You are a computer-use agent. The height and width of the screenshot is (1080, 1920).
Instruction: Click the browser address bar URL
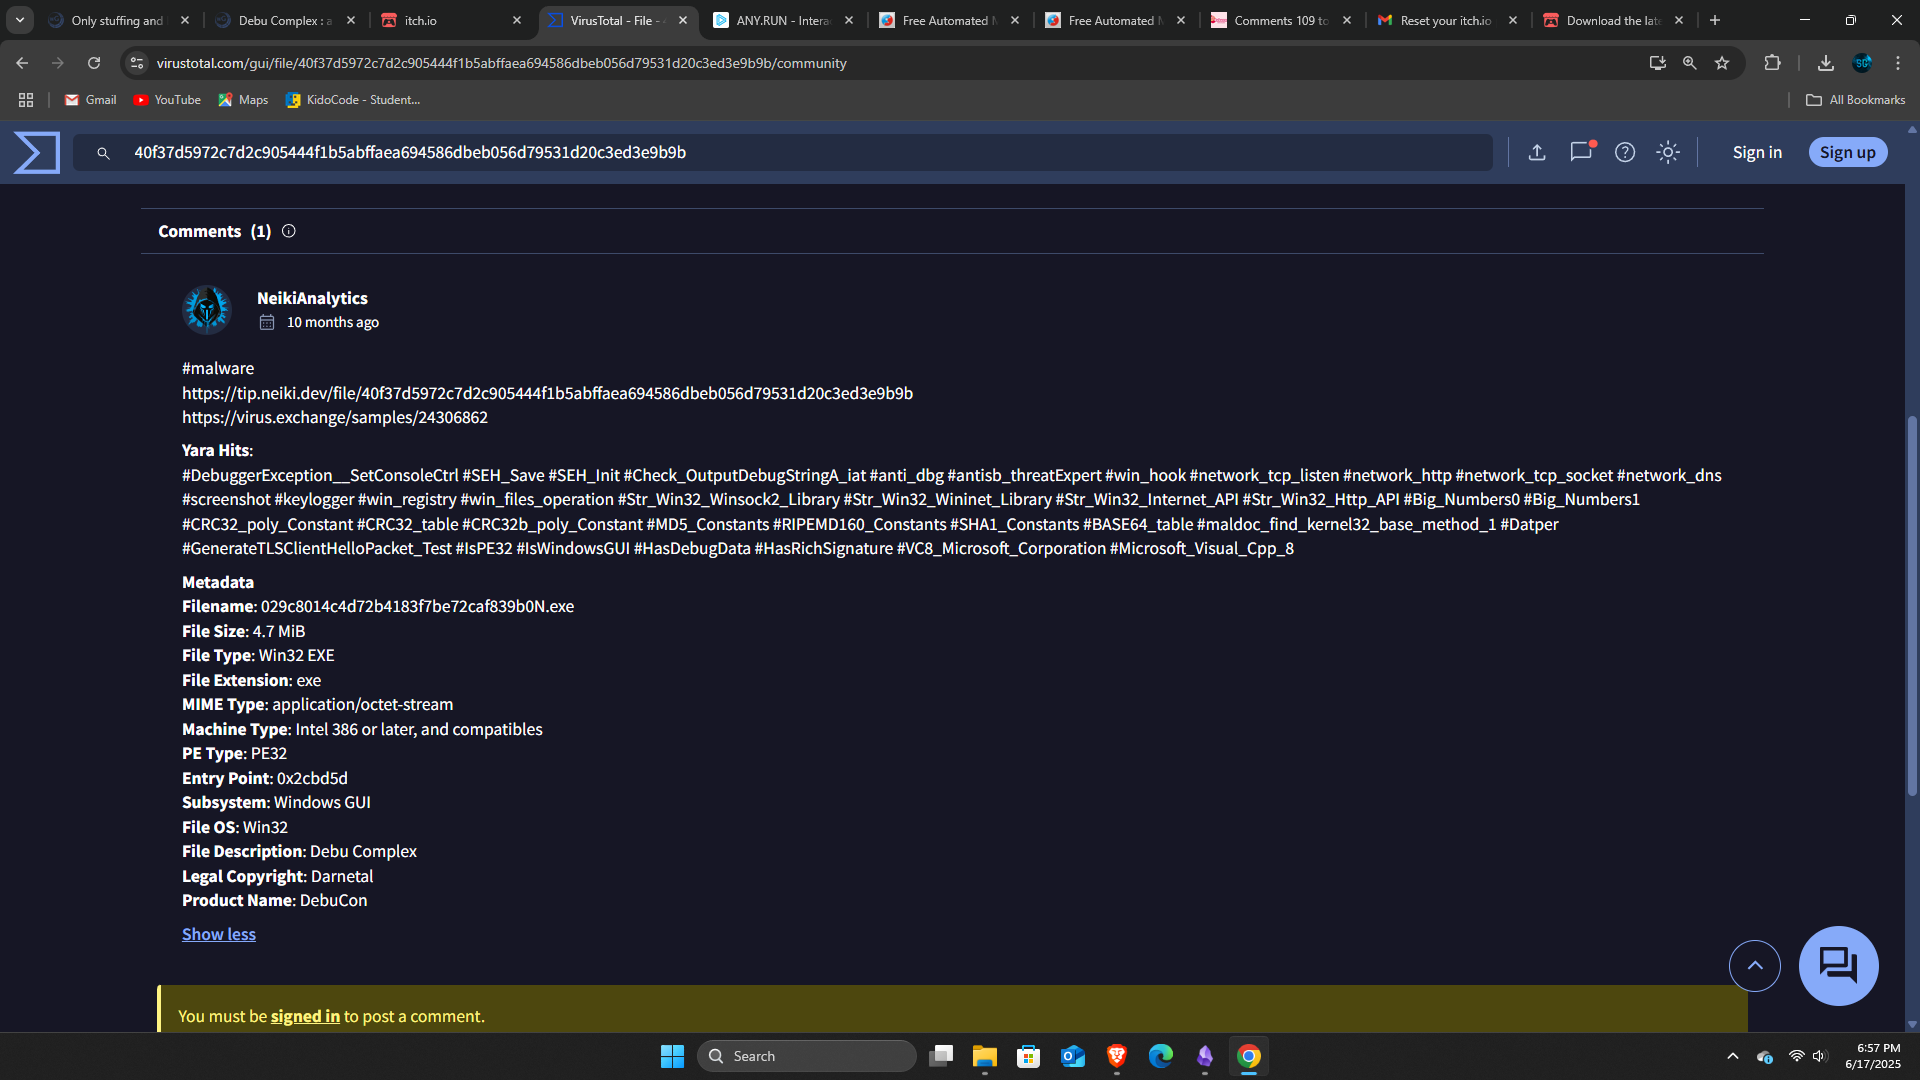[501, 63]
